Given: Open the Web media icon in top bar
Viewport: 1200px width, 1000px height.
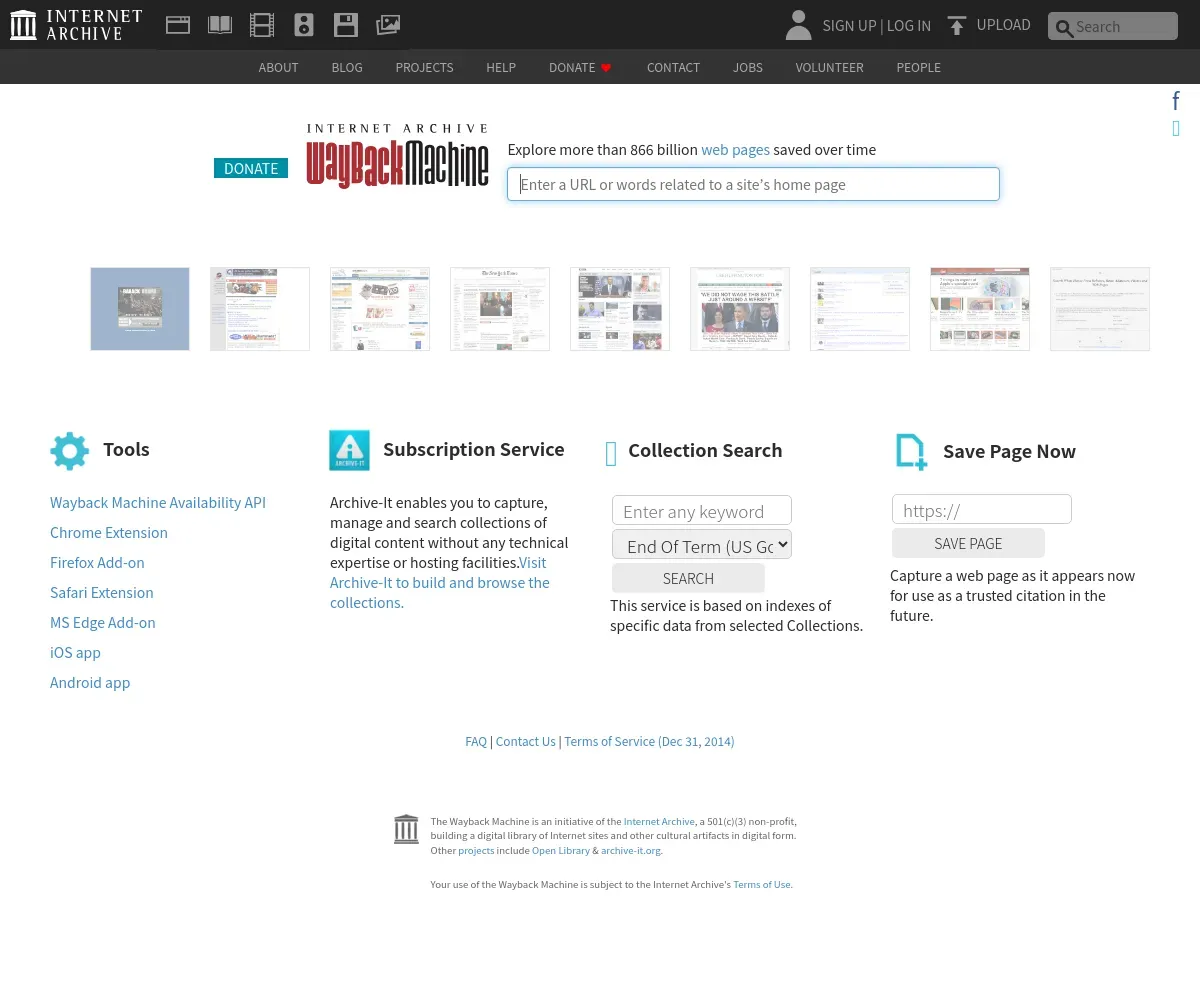Looking at the screenshot, I should [x=178, y=25].
